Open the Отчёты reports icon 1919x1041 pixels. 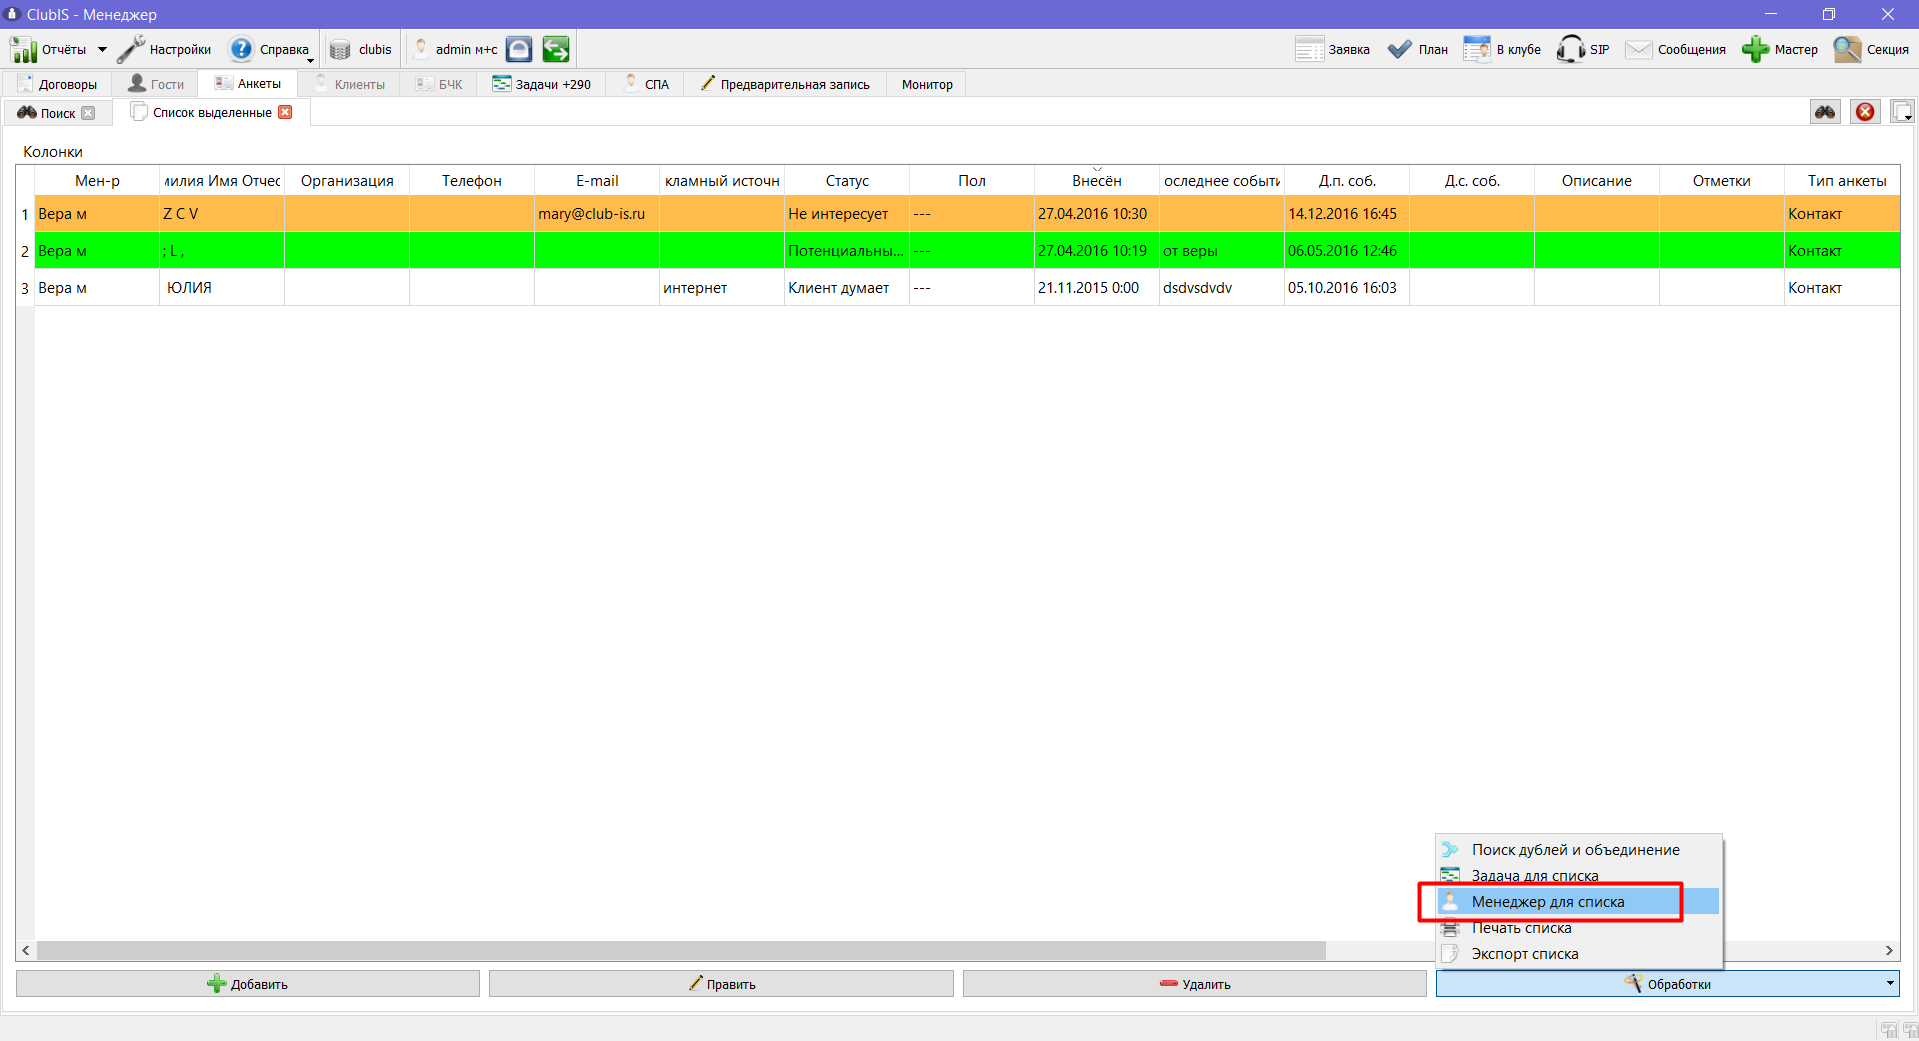coord(23,49)
